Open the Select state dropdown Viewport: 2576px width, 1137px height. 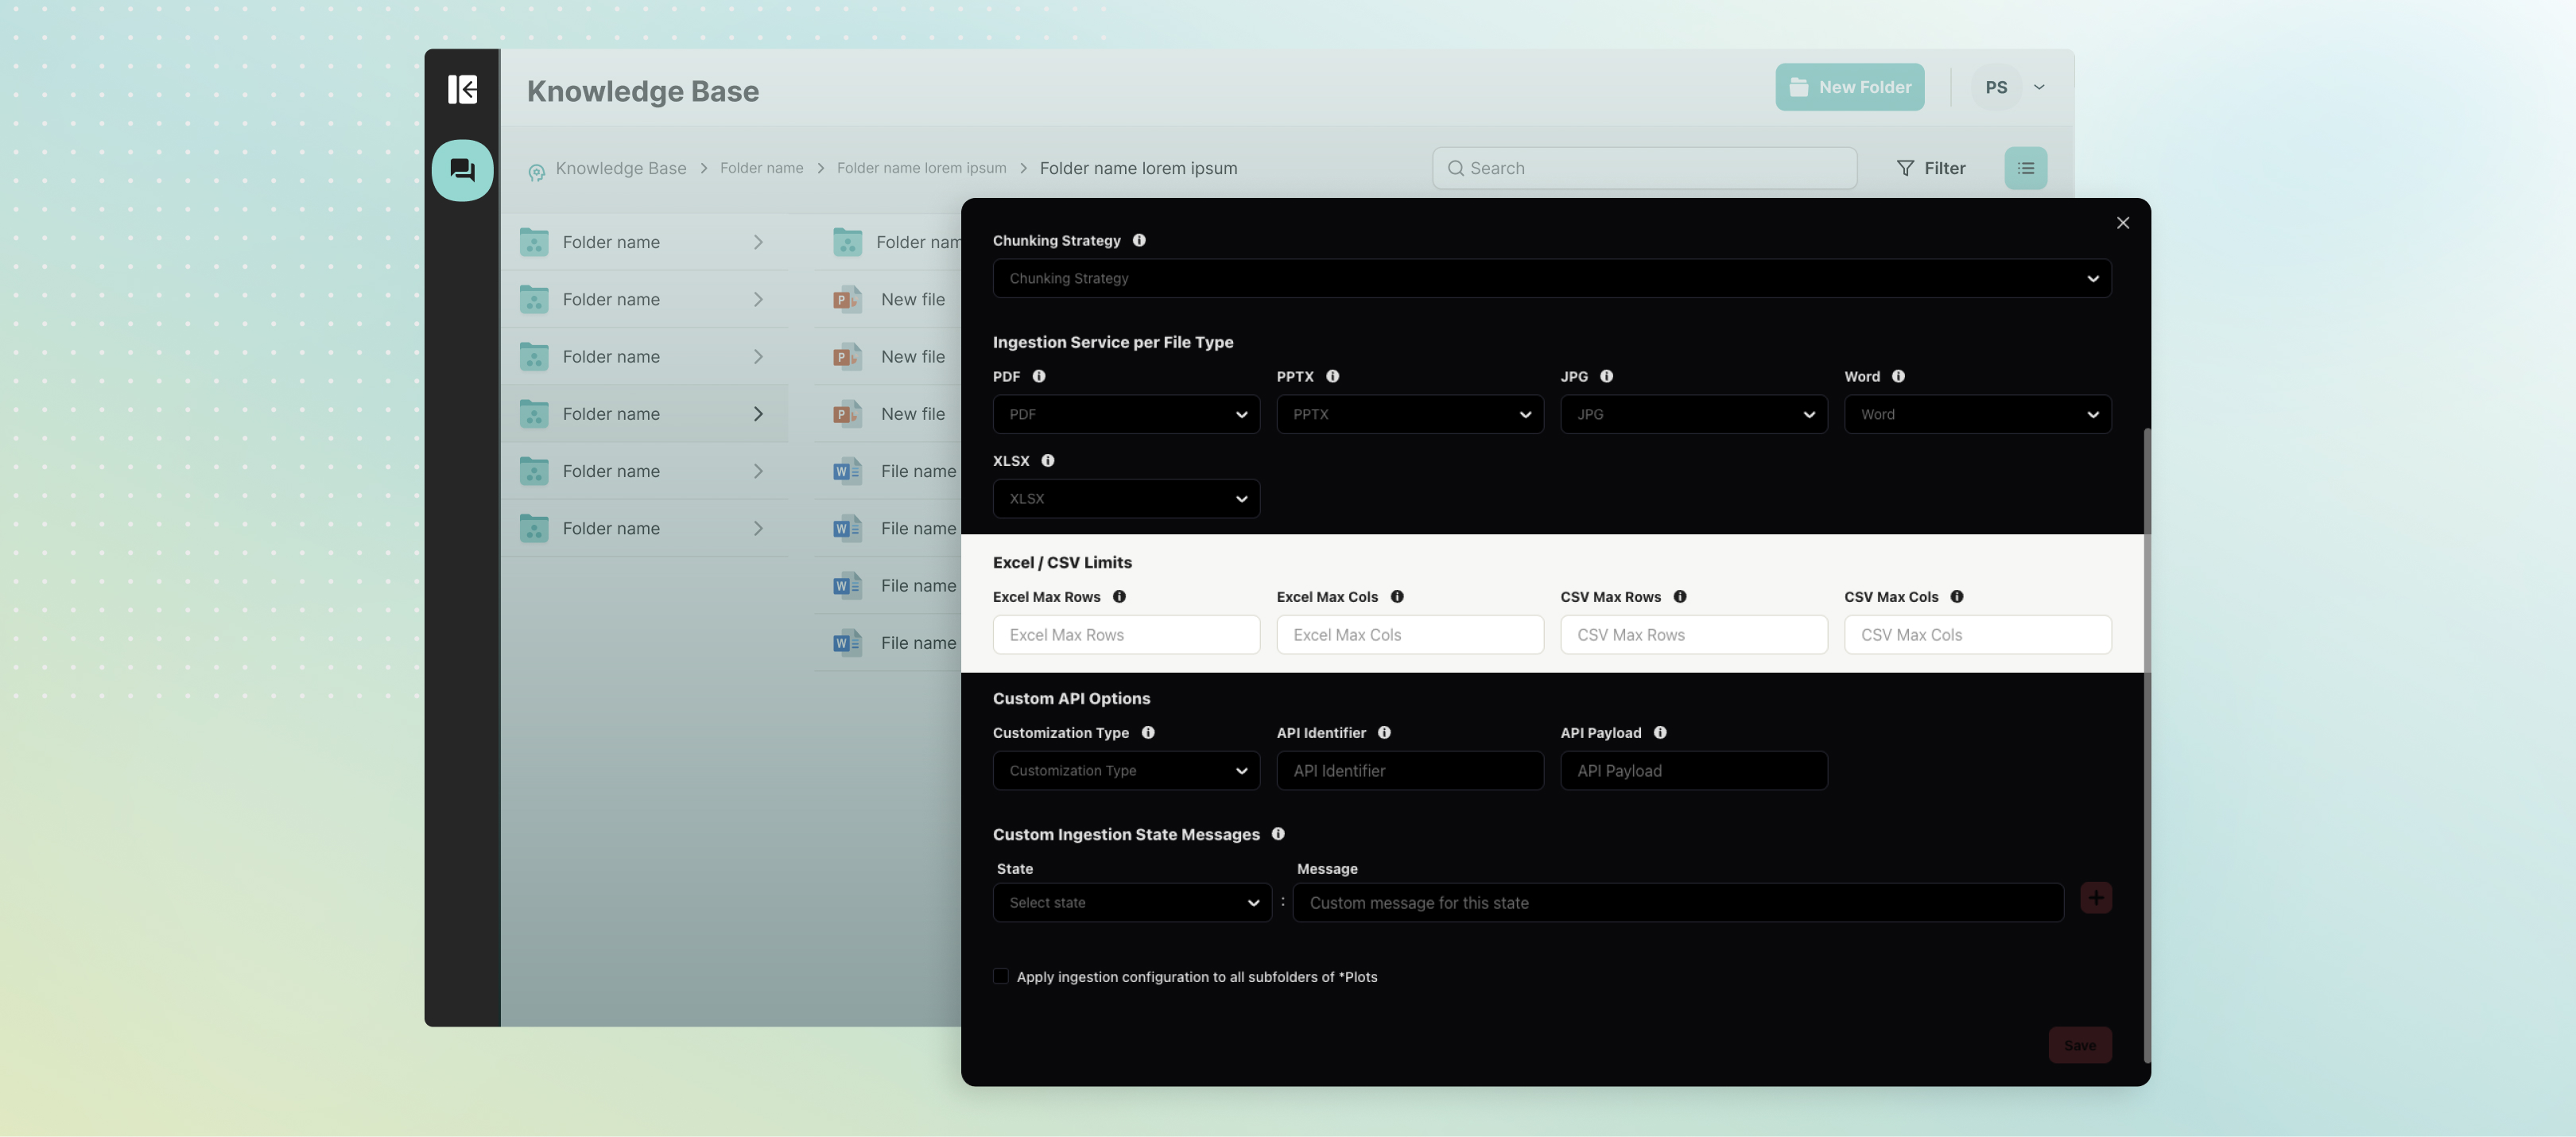(1132, 903)
